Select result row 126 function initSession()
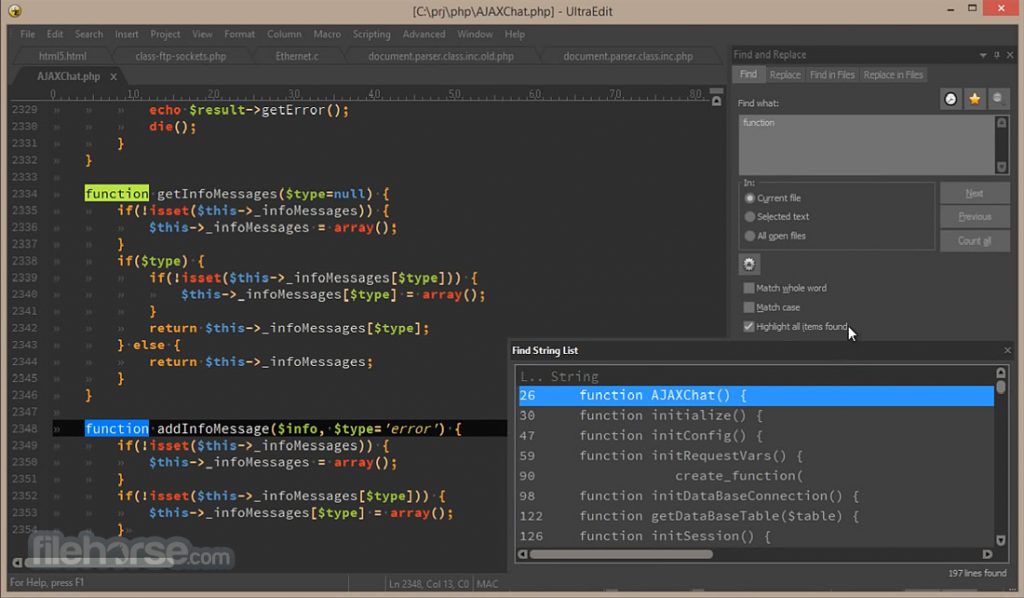 click(756, 536)
